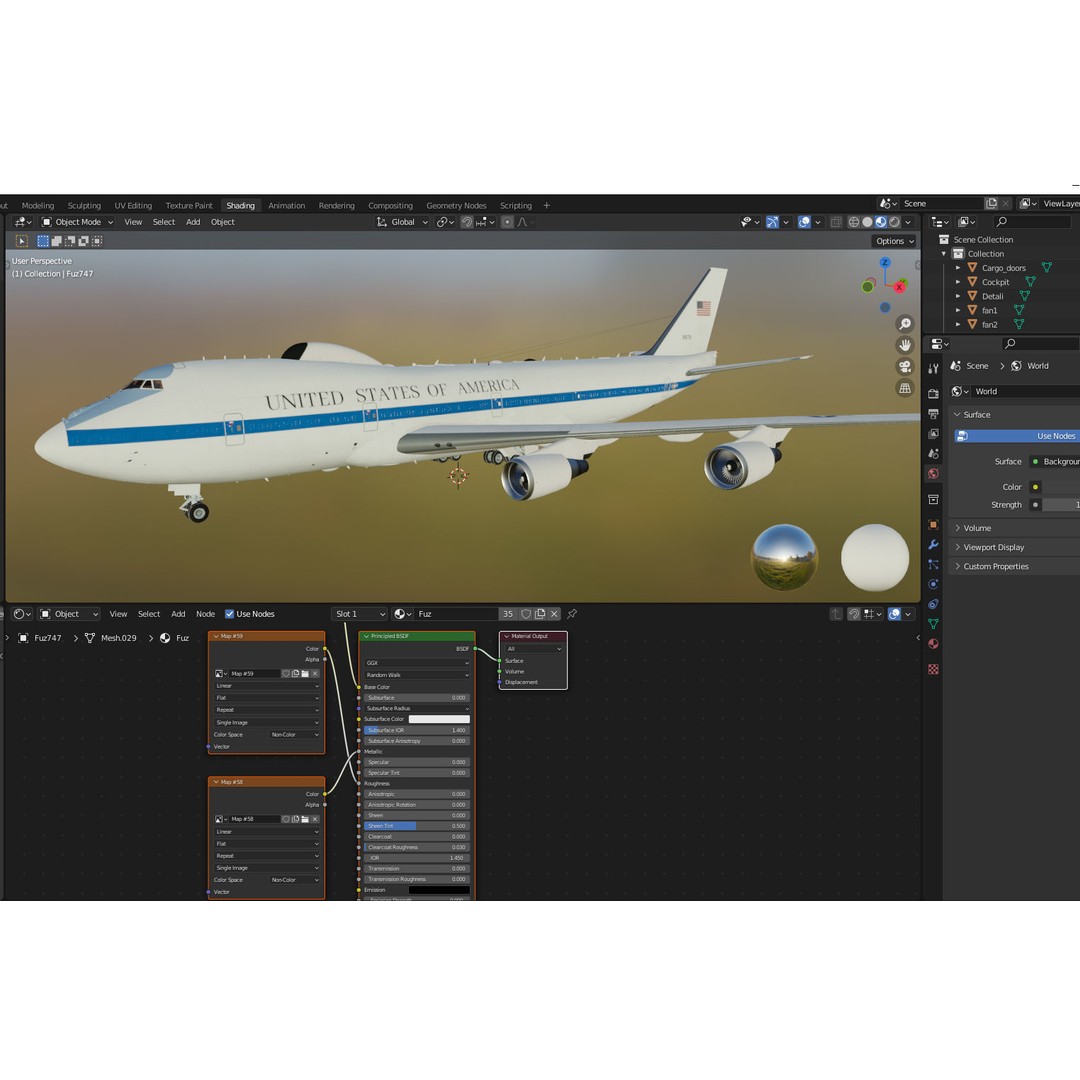
Task: Open the viewport Options popover
Action: click(x=895, y=241)
